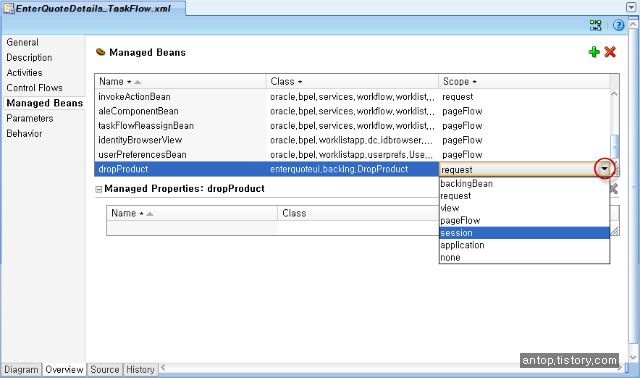The width and height of the screenshot is (640, 378).
Task: Open the General section
Action: 22,42
